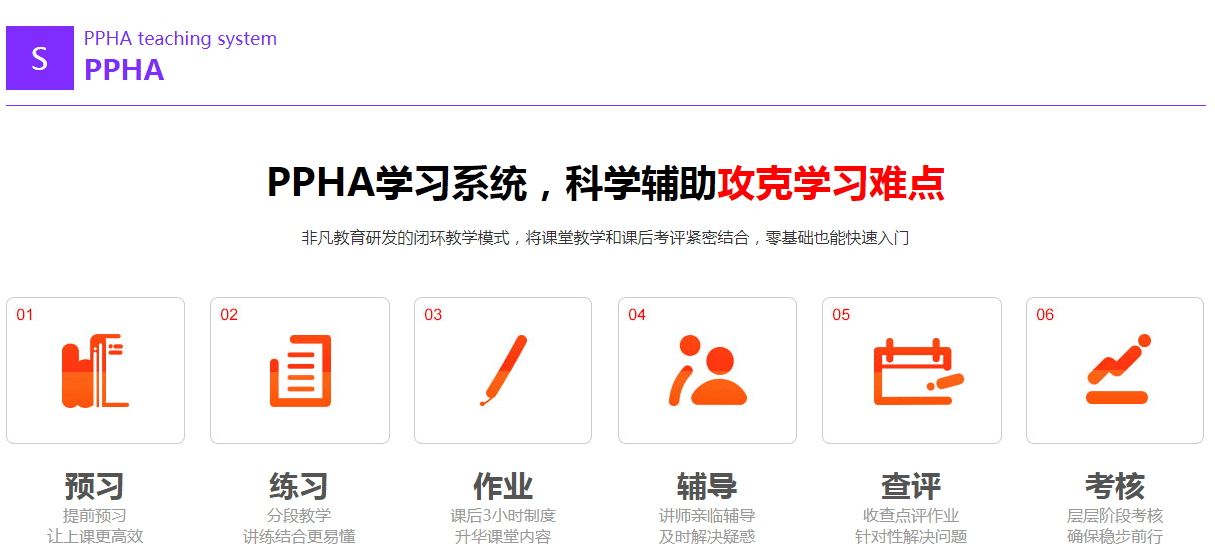The height and width of the screenshot is (546, 1215).
Task: Click the 针对性解决问题 description line
Action: coord(911,536)
